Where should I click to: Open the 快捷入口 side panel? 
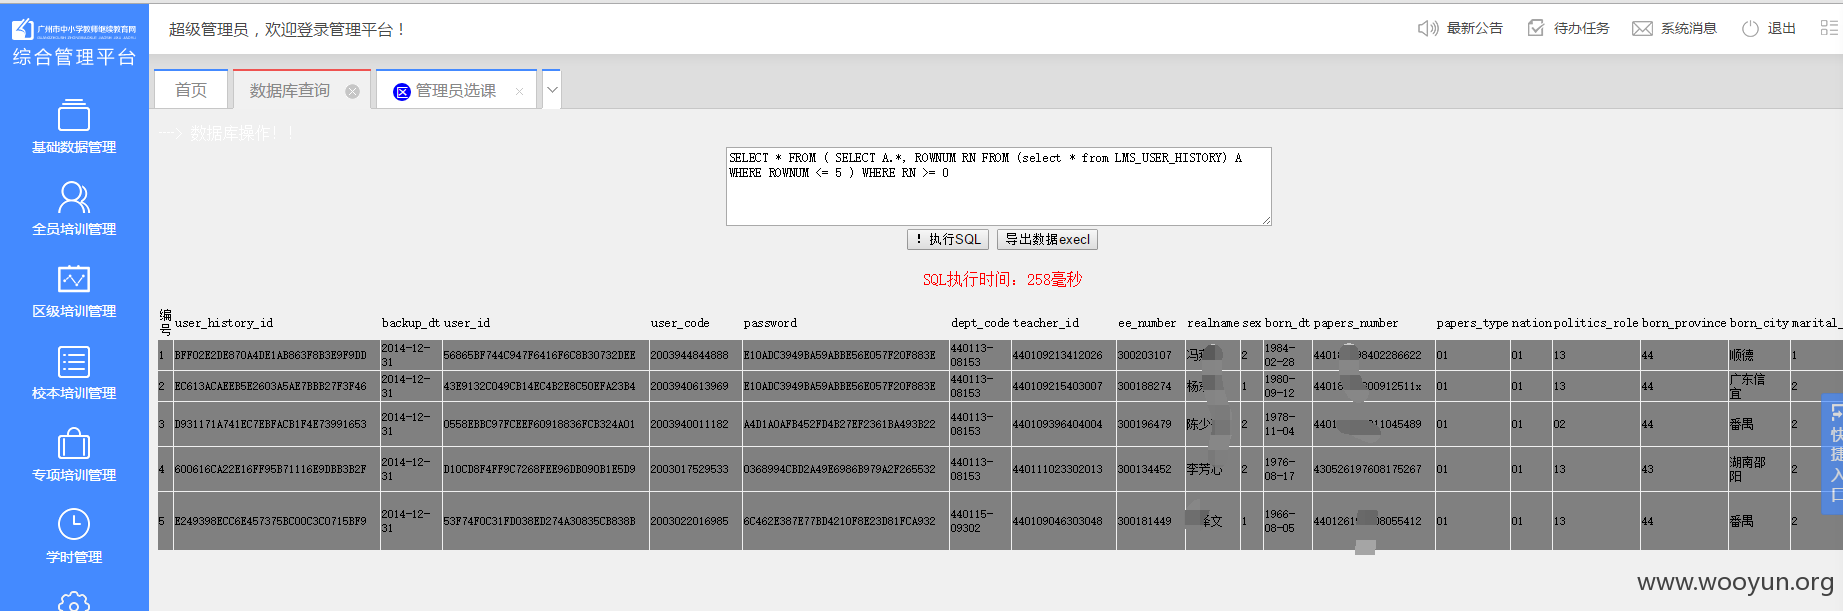tap(1834, 454)
